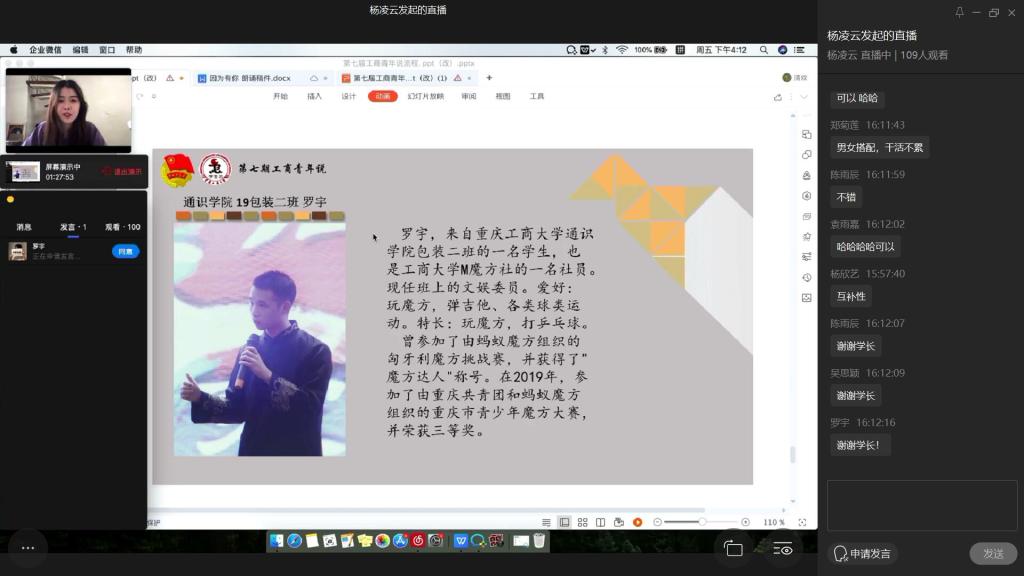Open the 观看·100 viewers tab
The image size is (1024, 576).
pos(122,227)
